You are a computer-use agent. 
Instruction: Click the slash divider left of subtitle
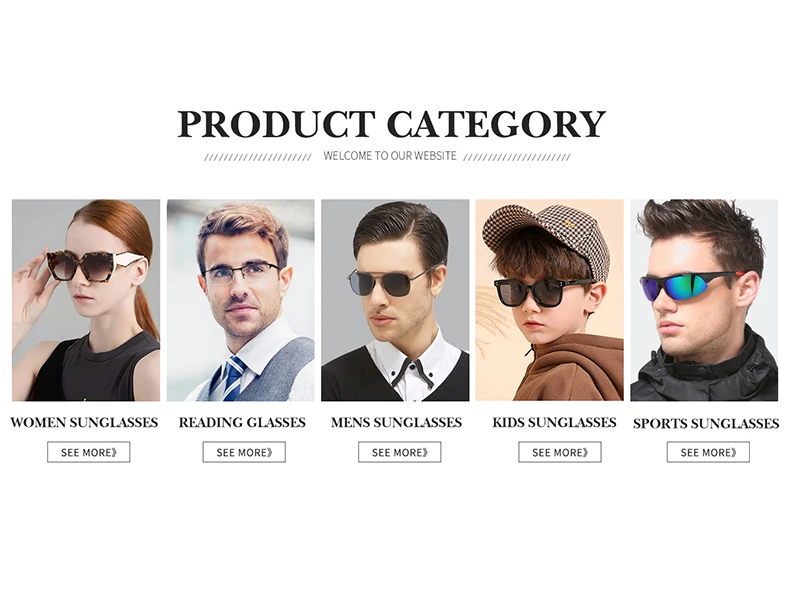coord(258,157)
